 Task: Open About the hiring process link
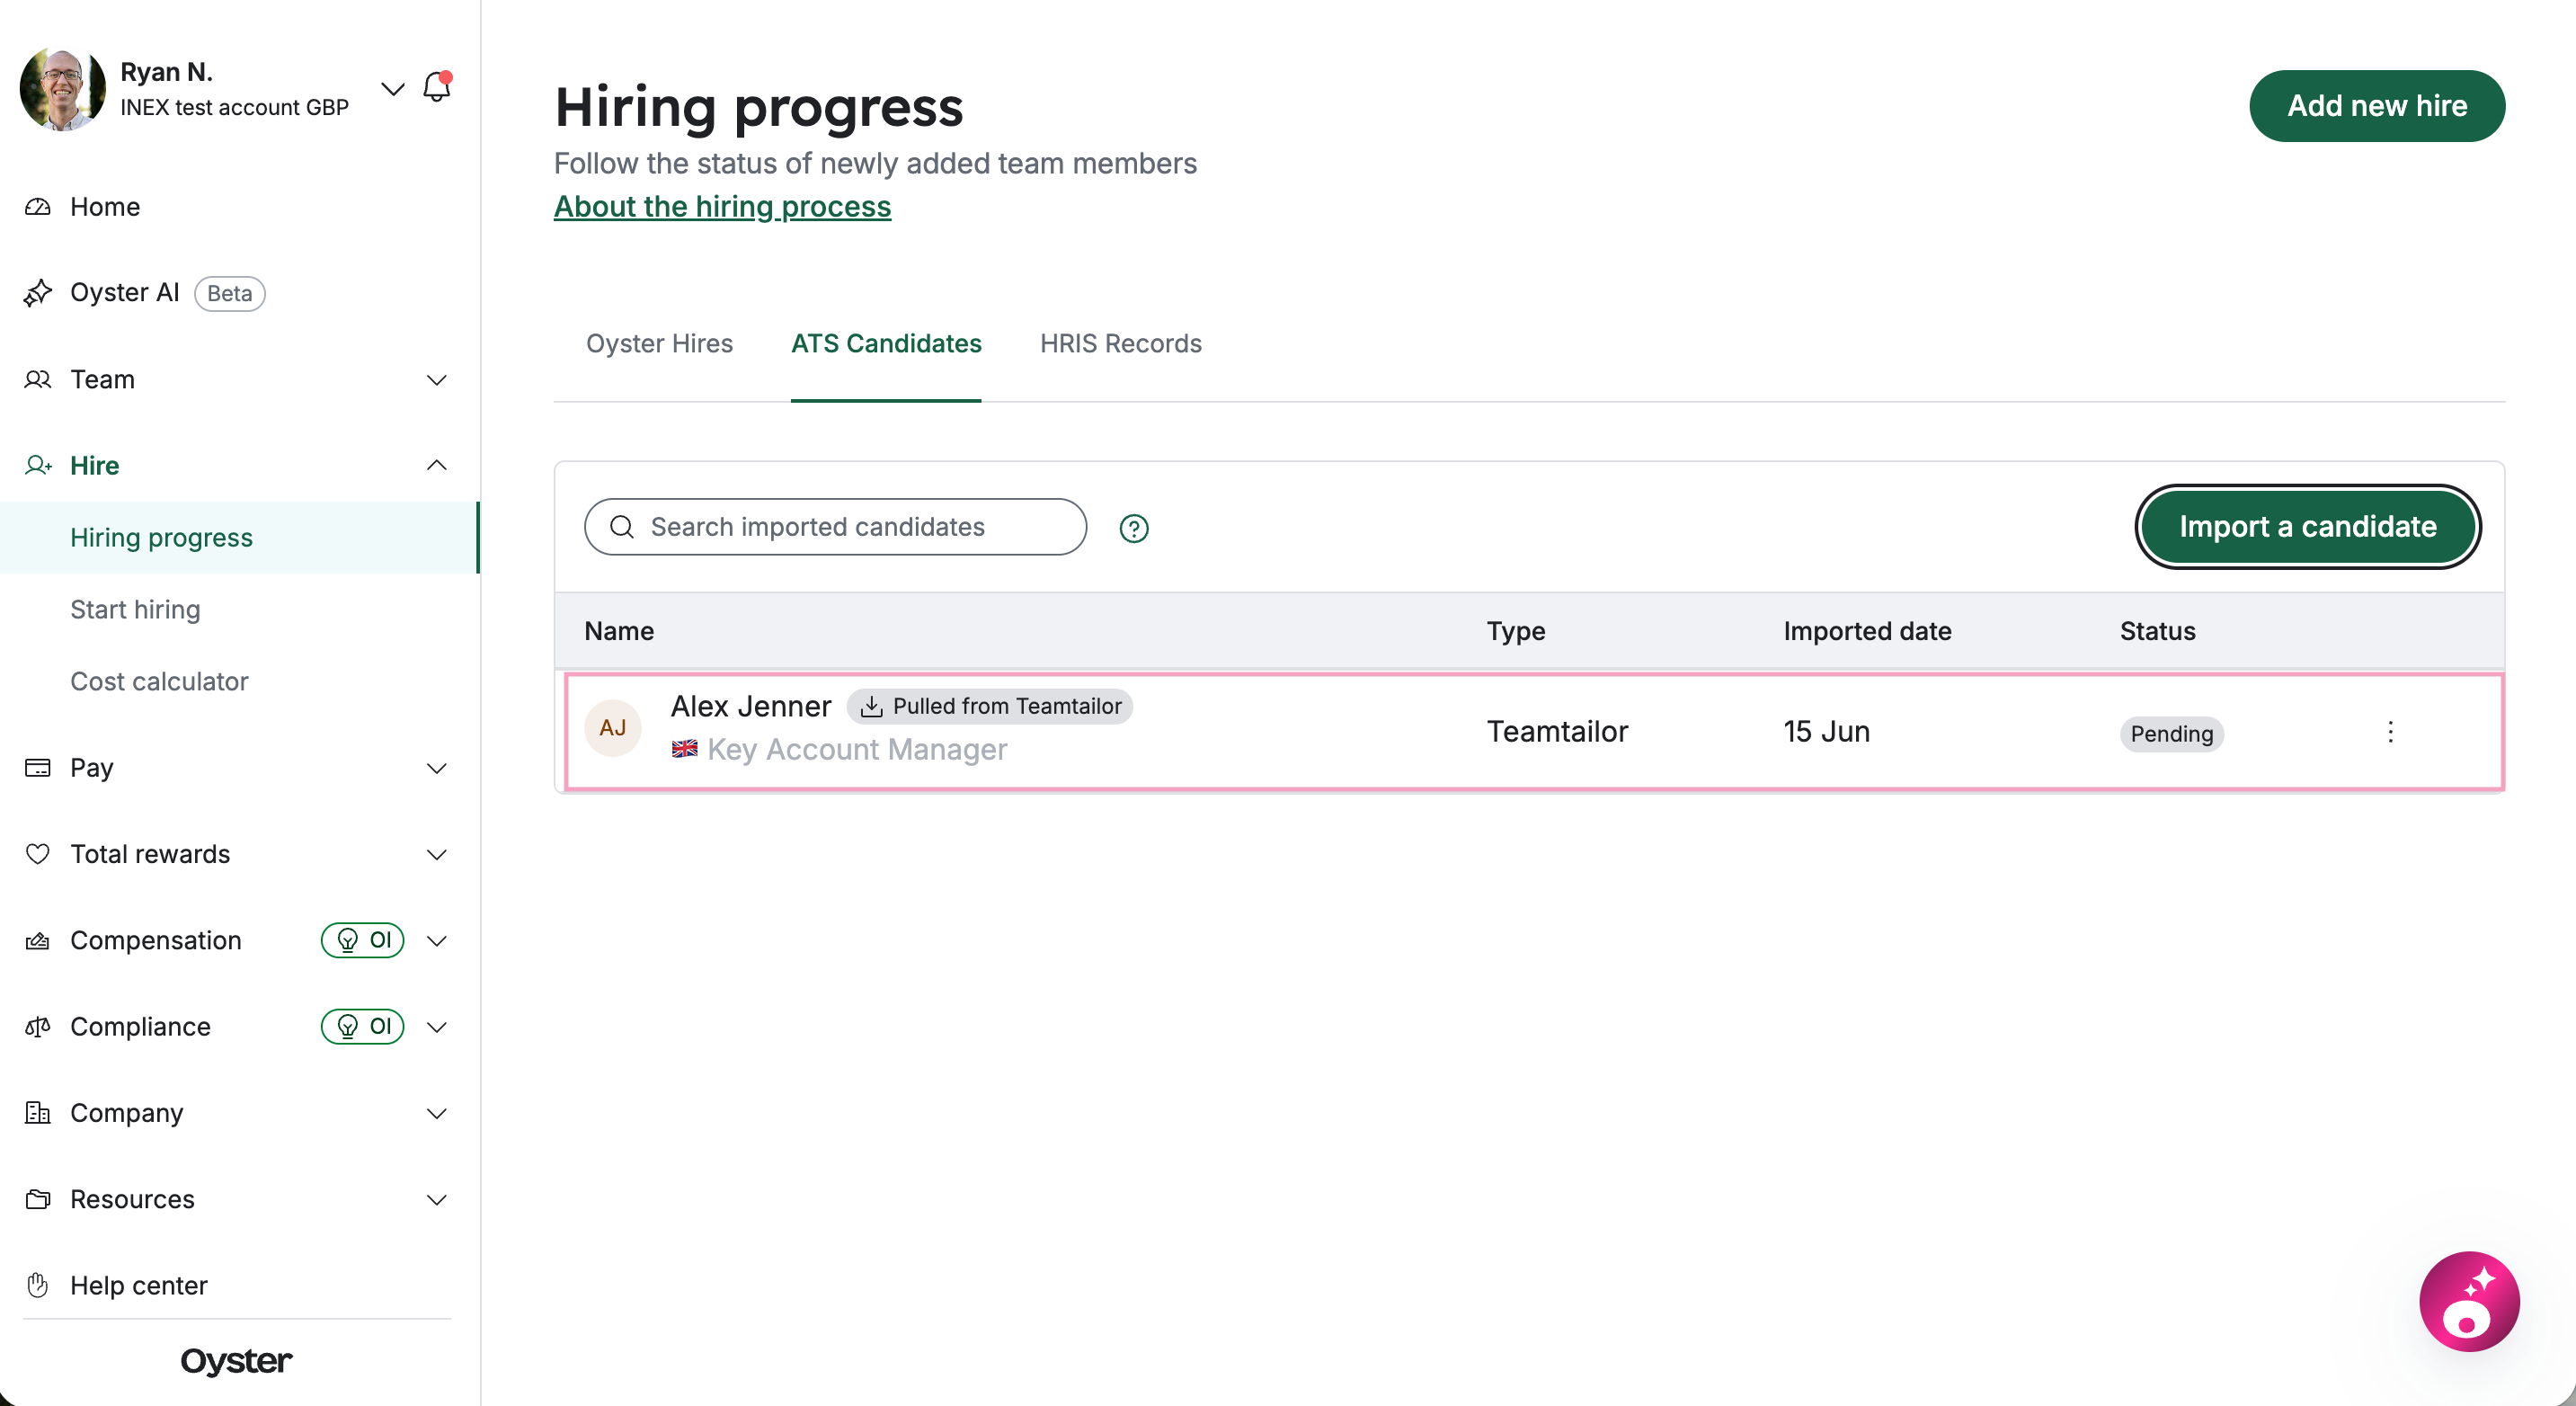[722, 206]
